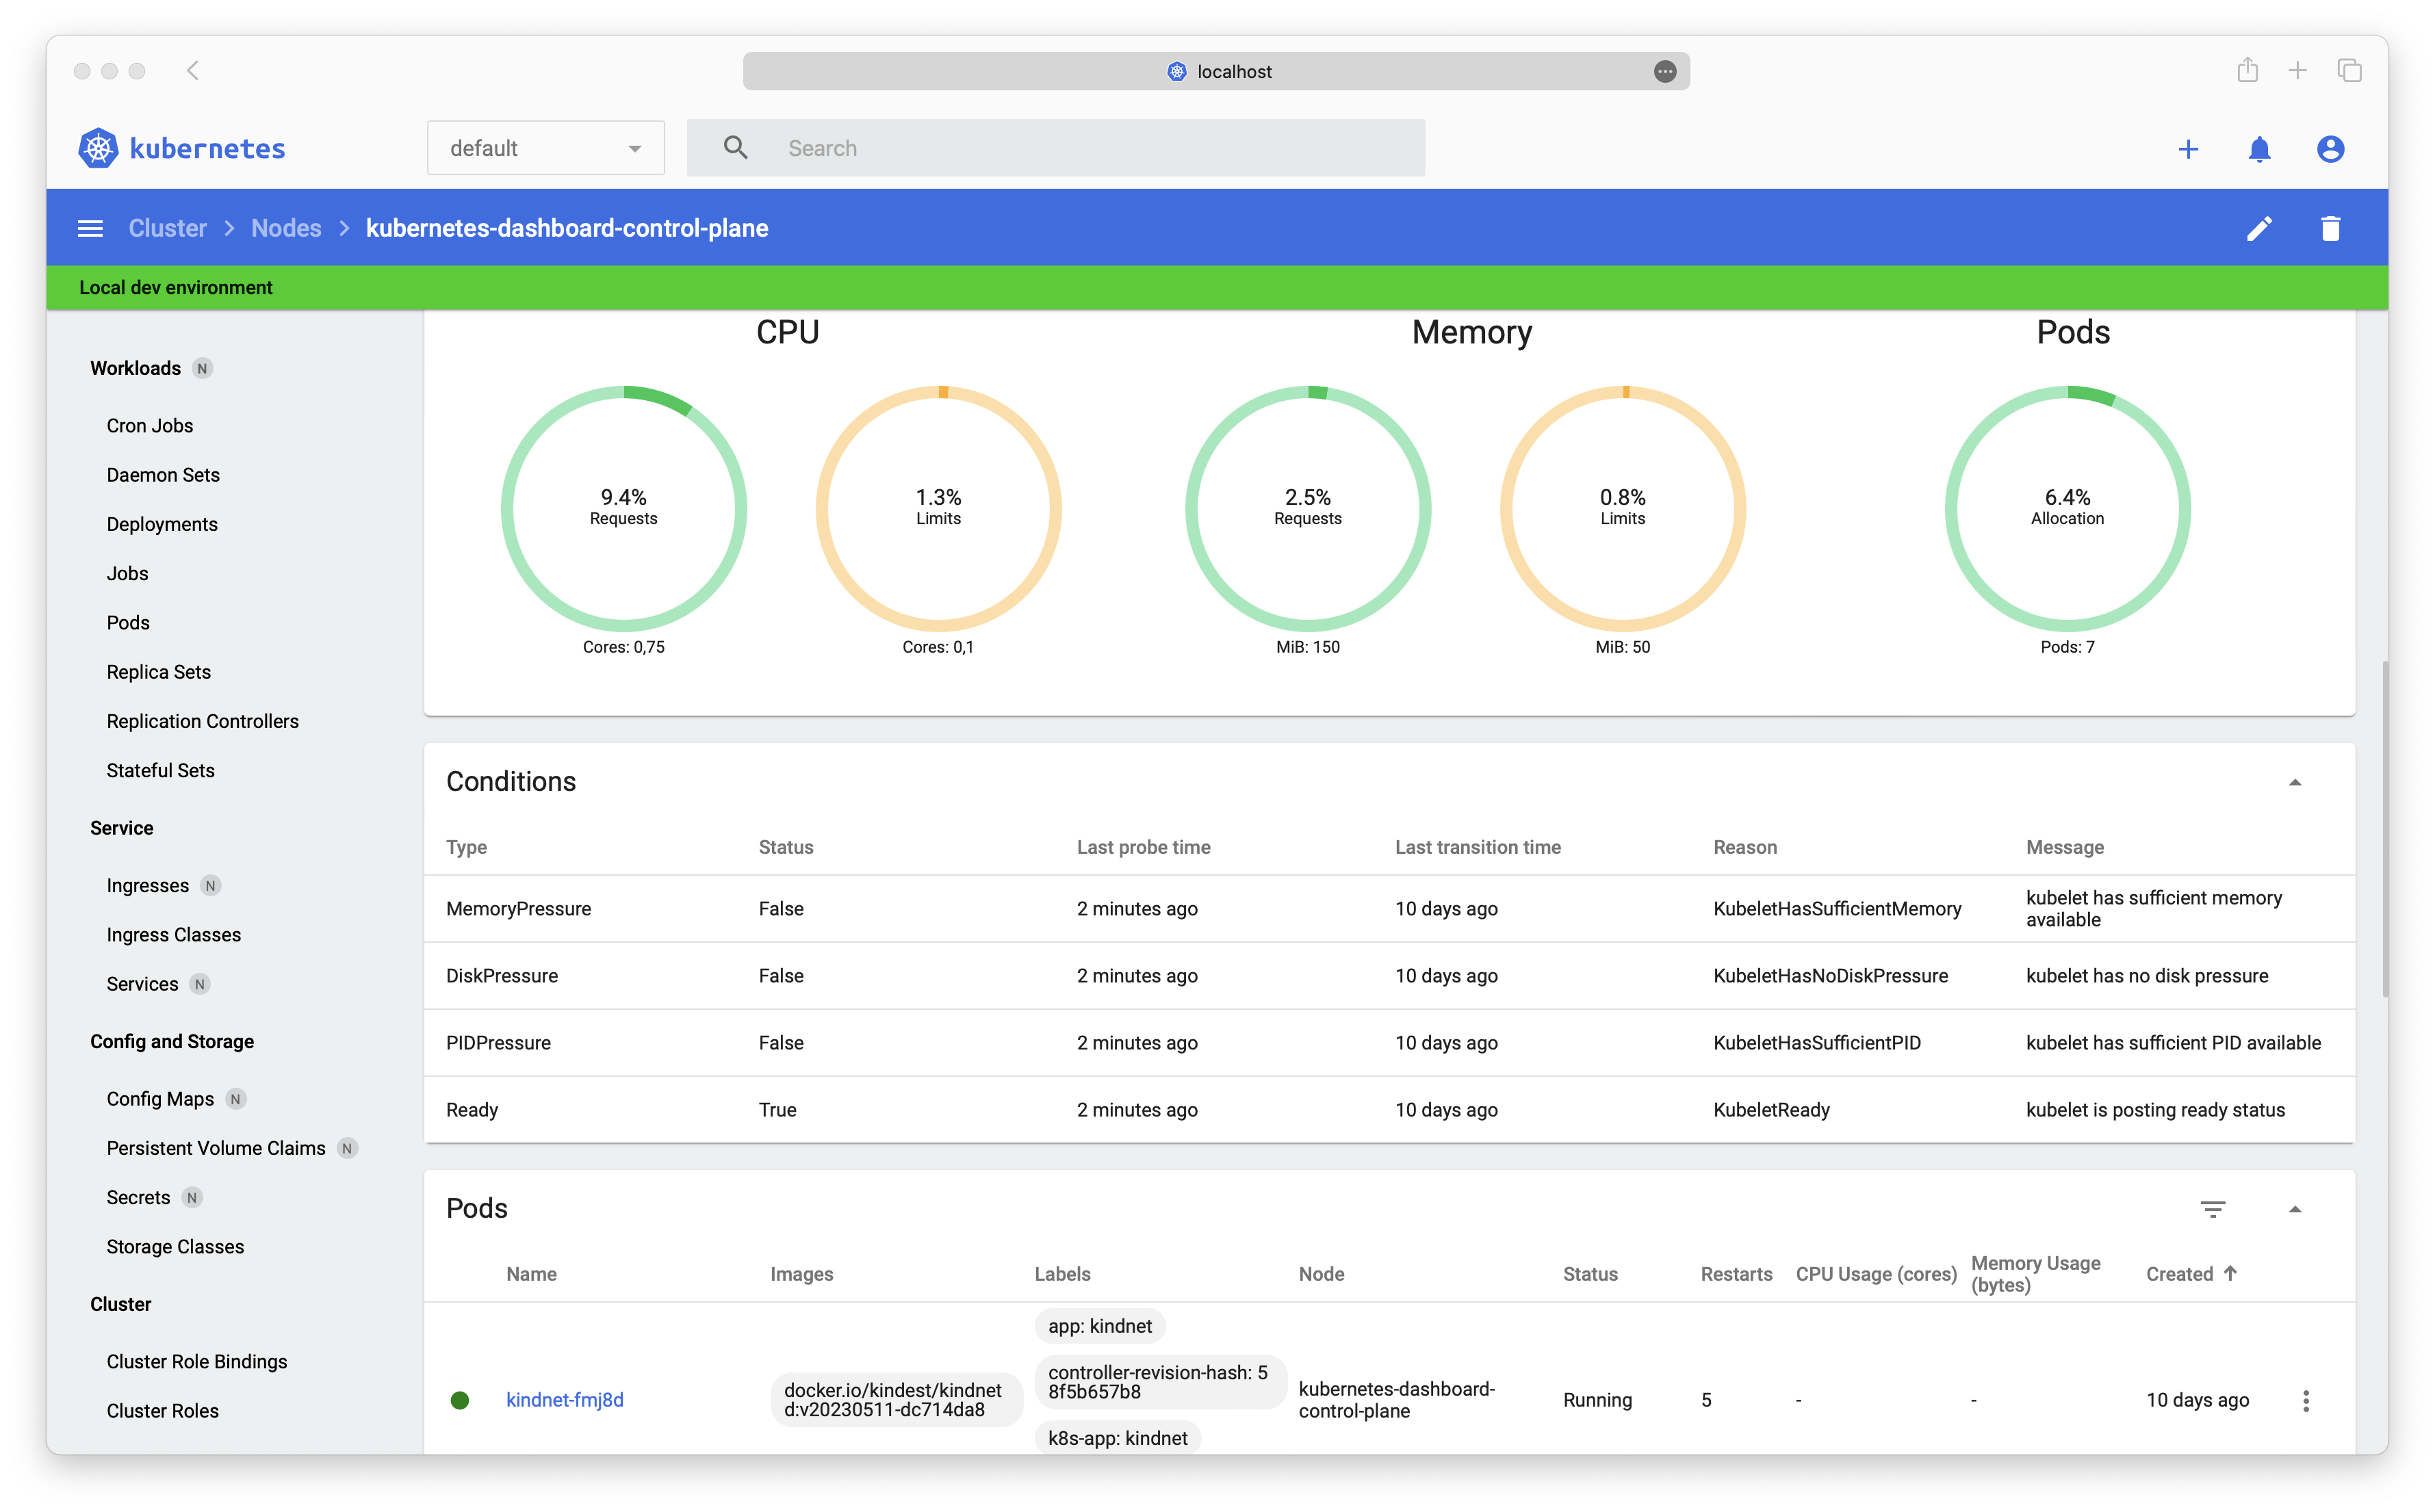Select Pods from sidebar

127,622
